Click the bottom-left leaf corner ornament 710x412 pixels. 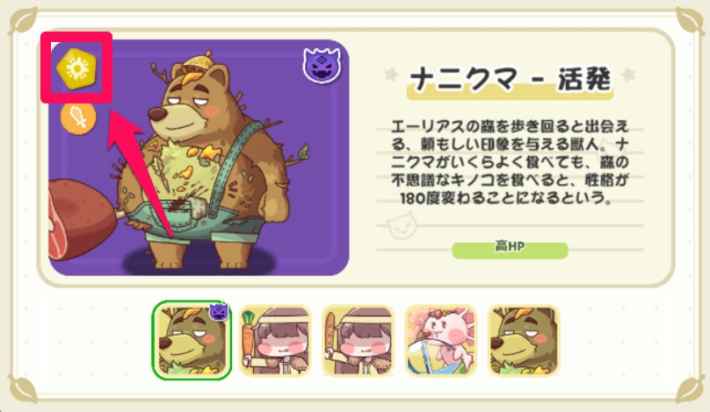(x=24, y=389)
